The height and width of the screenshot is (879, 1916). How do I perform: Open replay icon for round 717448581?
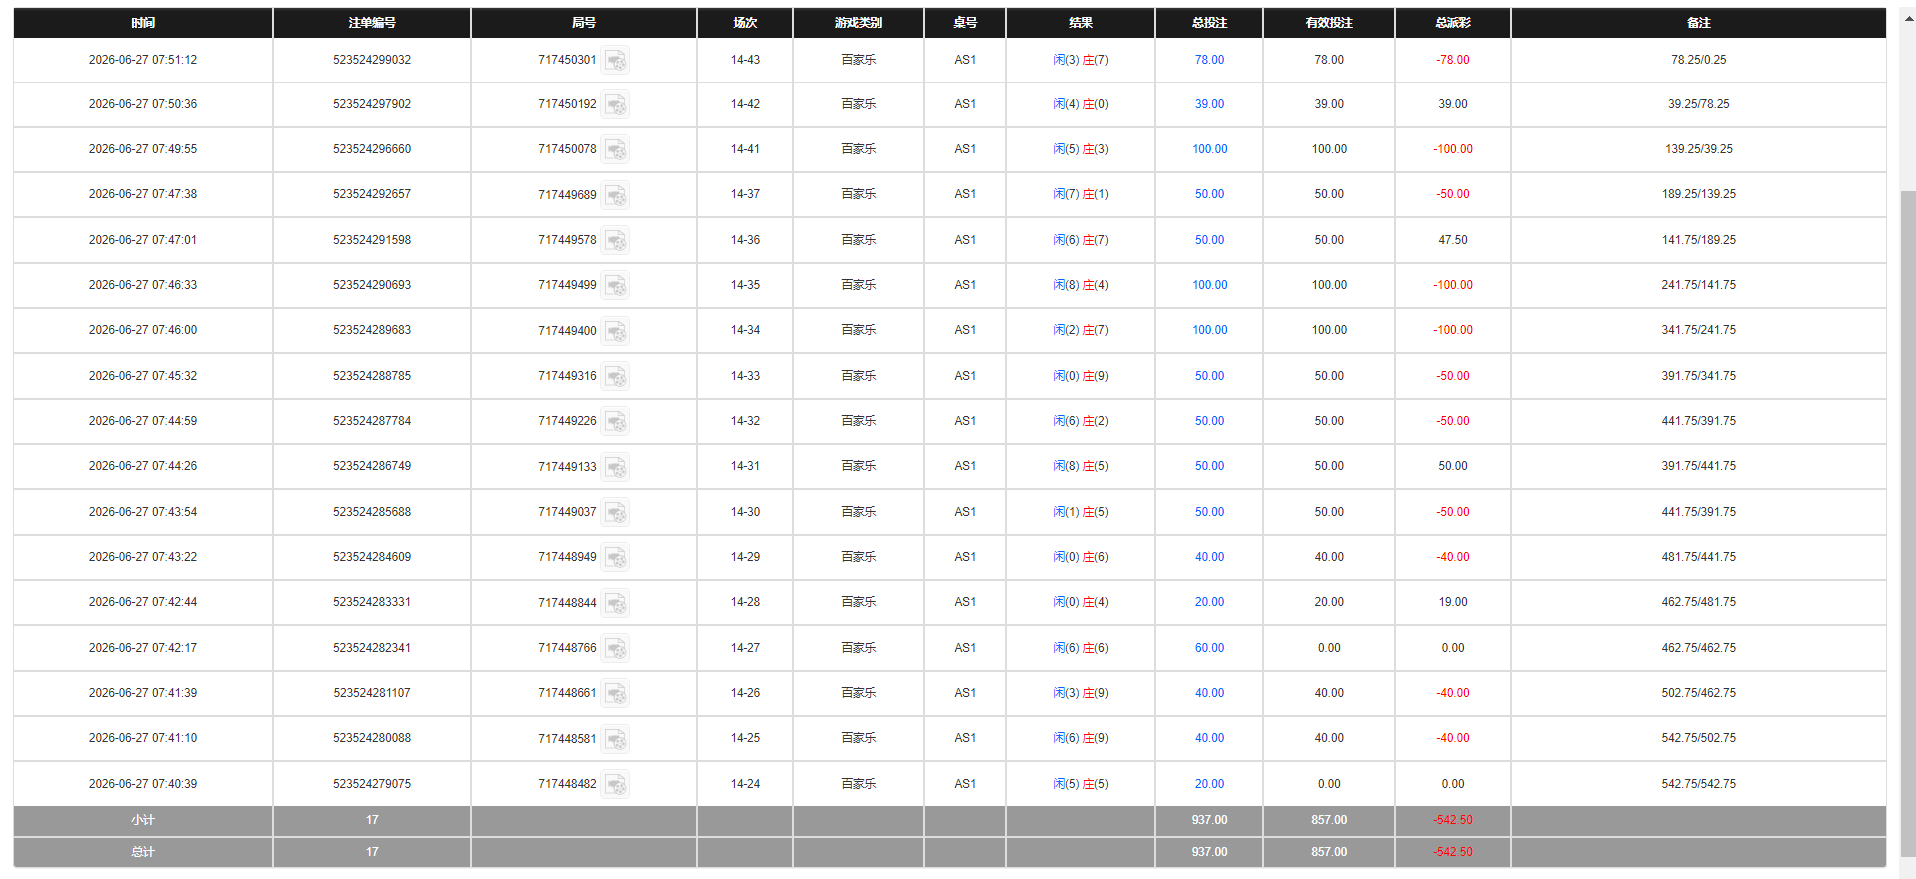[616, 738]
